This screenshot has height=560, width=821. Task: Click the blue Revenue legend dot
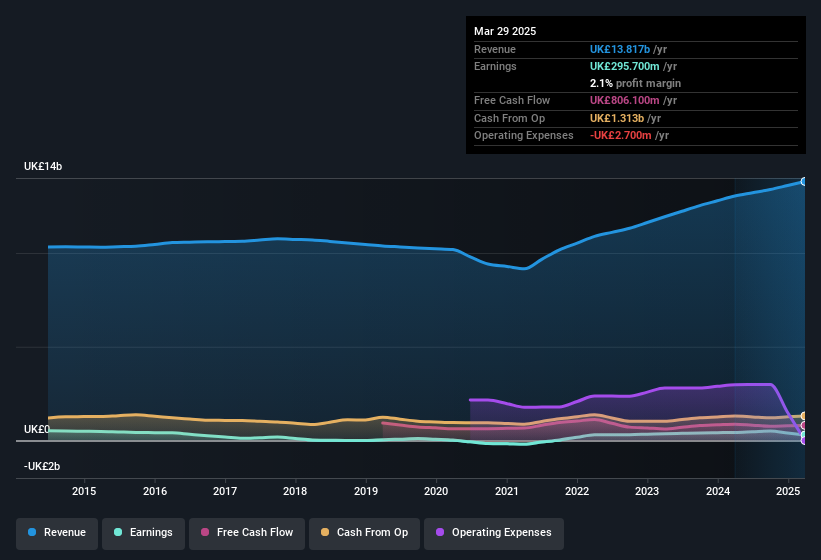[32, 532]
